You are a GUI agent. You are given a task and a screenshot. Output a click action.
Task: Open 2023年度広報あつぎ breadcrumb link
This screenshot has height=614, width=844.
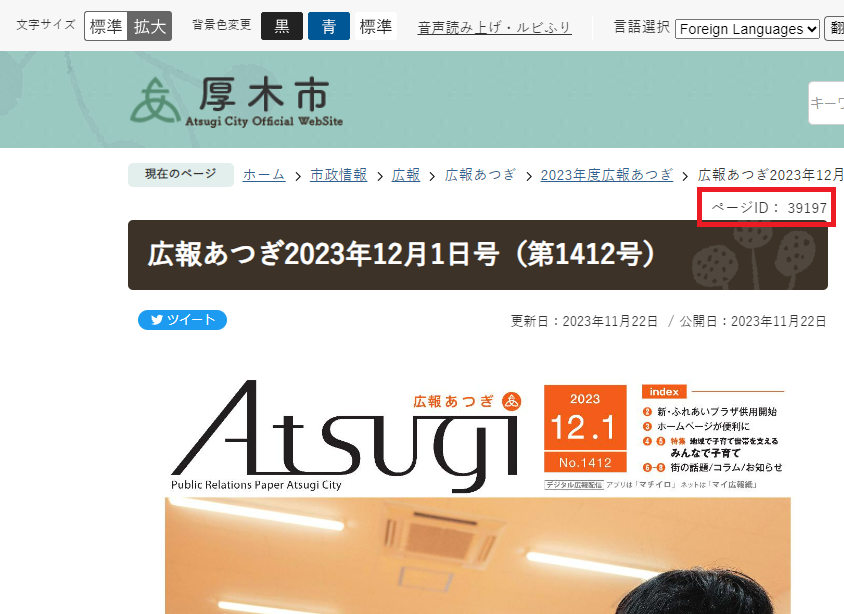[x=606, y=175]
